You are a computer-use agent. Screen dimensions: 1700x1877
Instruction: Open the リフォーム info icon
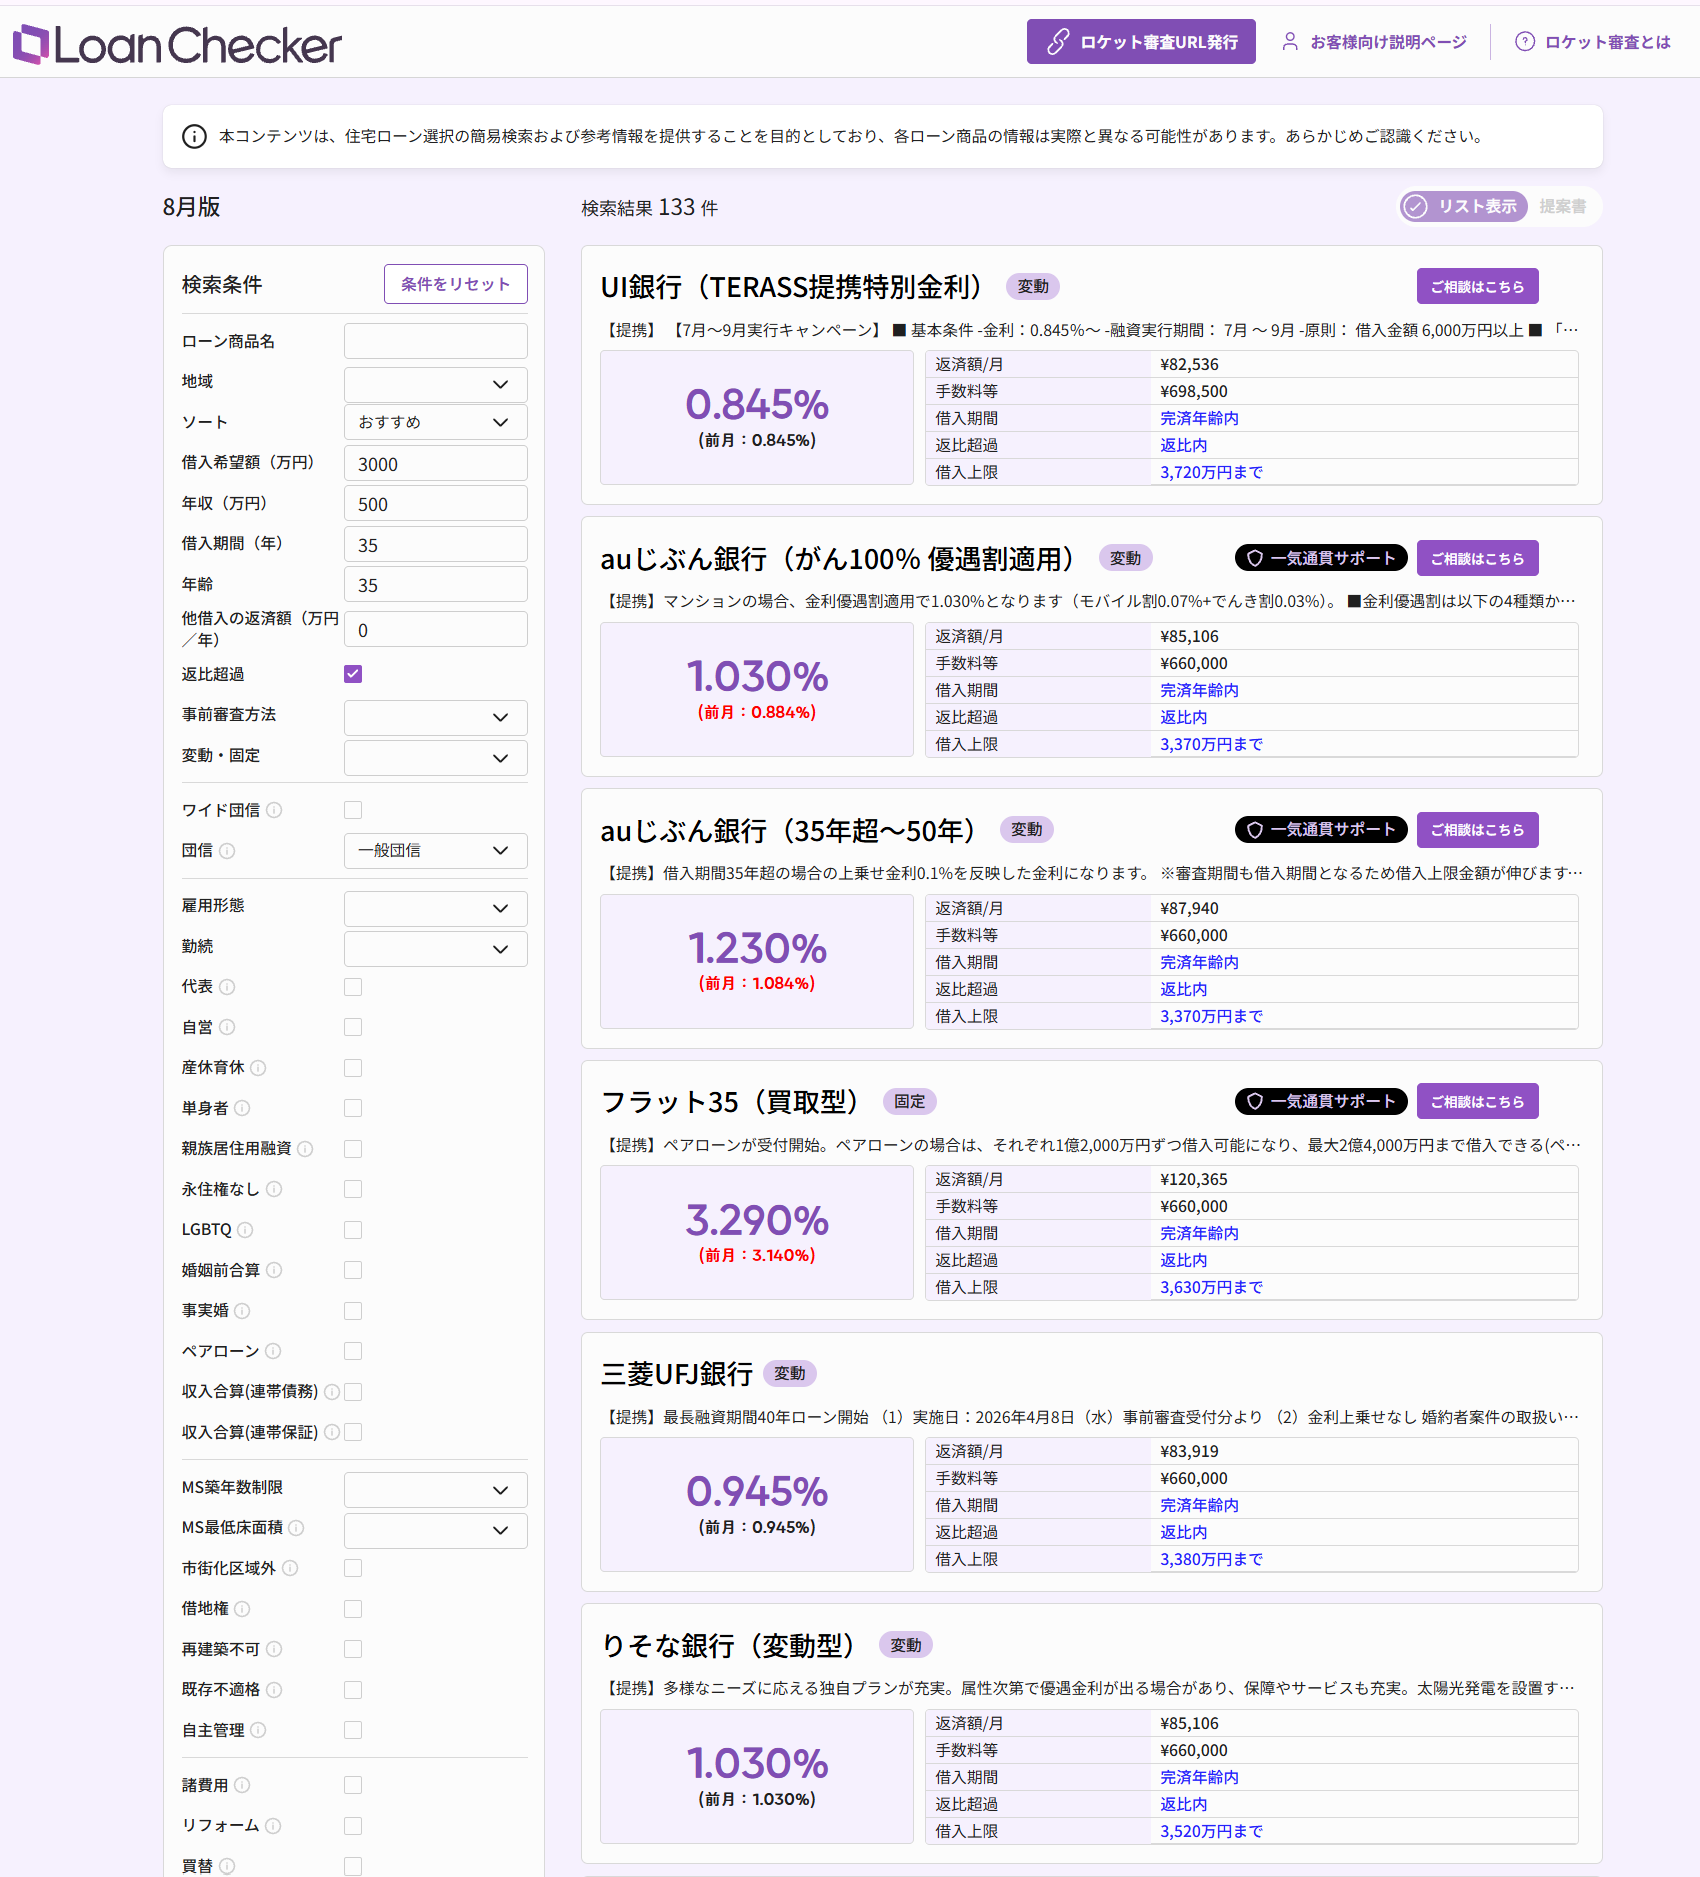273,1826
